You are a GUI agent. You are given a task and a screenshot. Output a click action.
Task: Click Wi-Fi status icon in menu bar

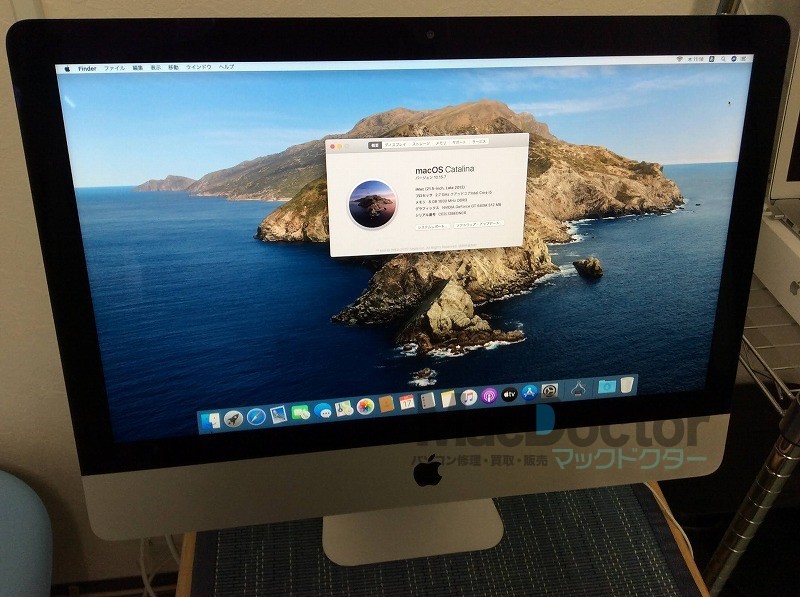click(680, 59)
